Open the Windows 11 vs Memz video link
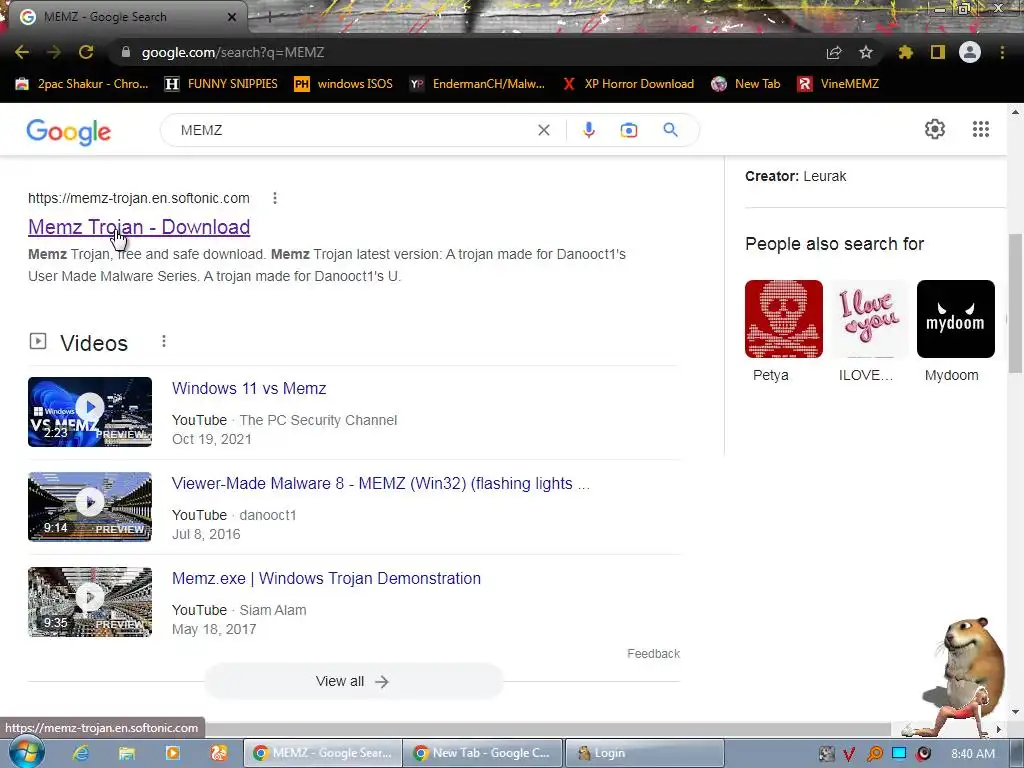The height and width of the screenshot is (768, 1024). [x=249, y=388]
